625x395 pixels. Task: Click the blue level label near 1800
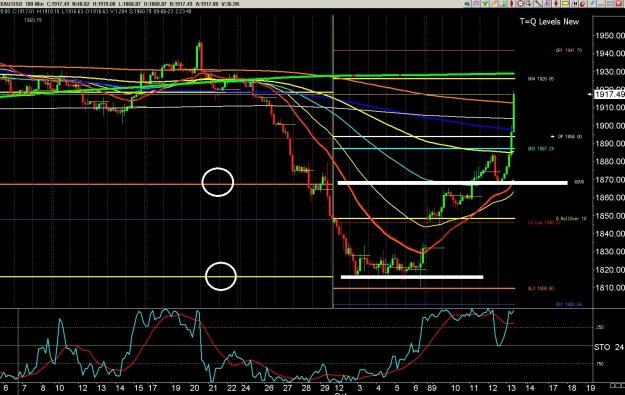point(569,305)
